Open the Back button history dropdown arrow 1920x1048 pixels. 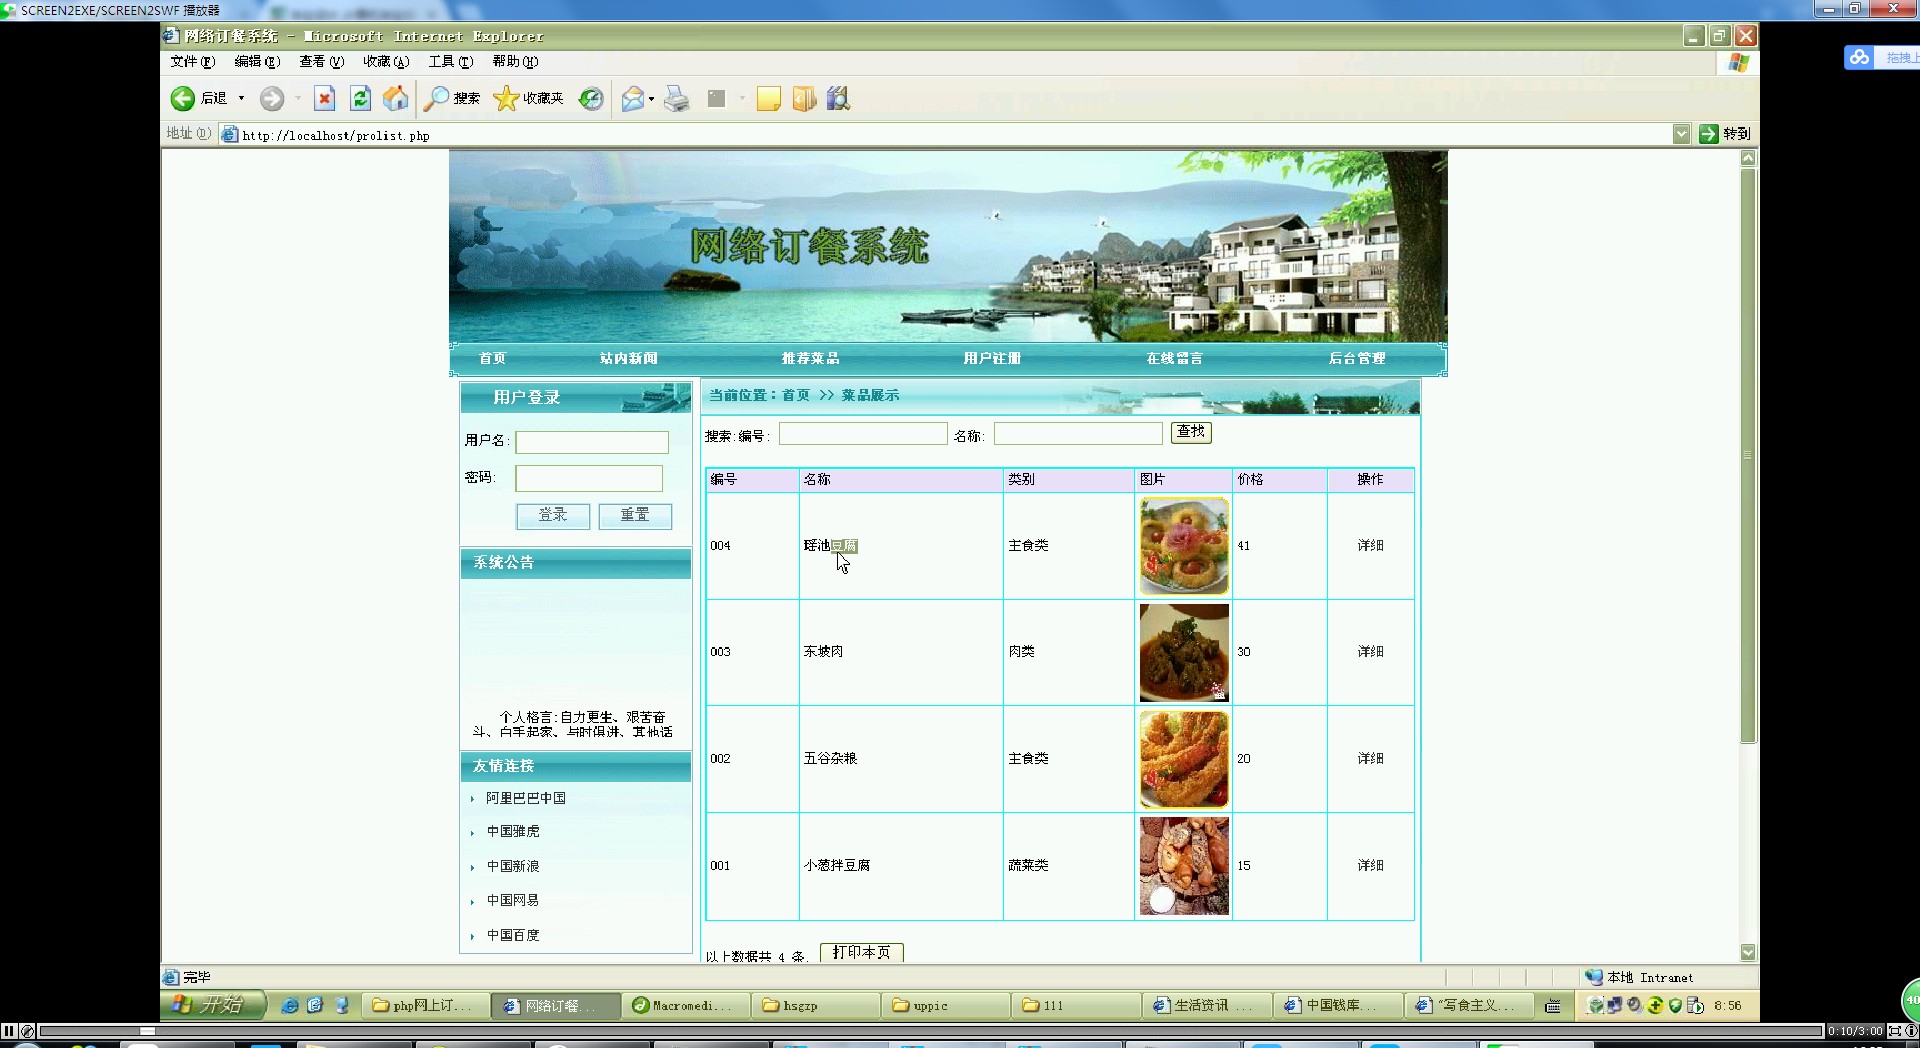[x=241, y=98]
